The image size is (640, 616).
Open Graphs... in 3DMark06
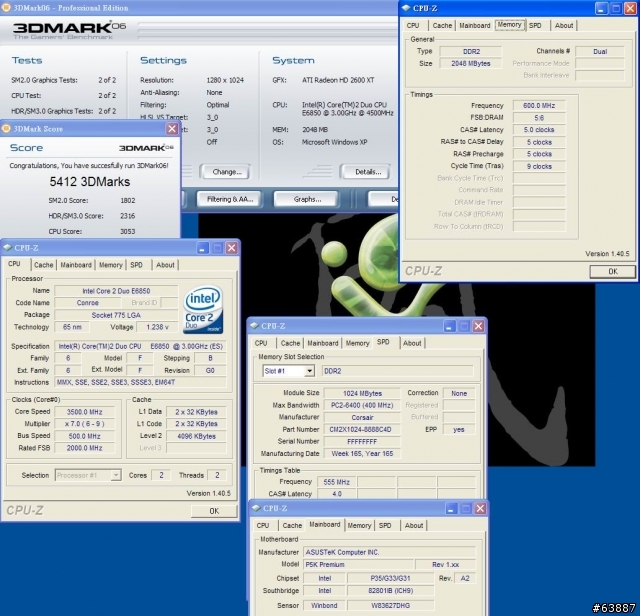click(306, 199)
